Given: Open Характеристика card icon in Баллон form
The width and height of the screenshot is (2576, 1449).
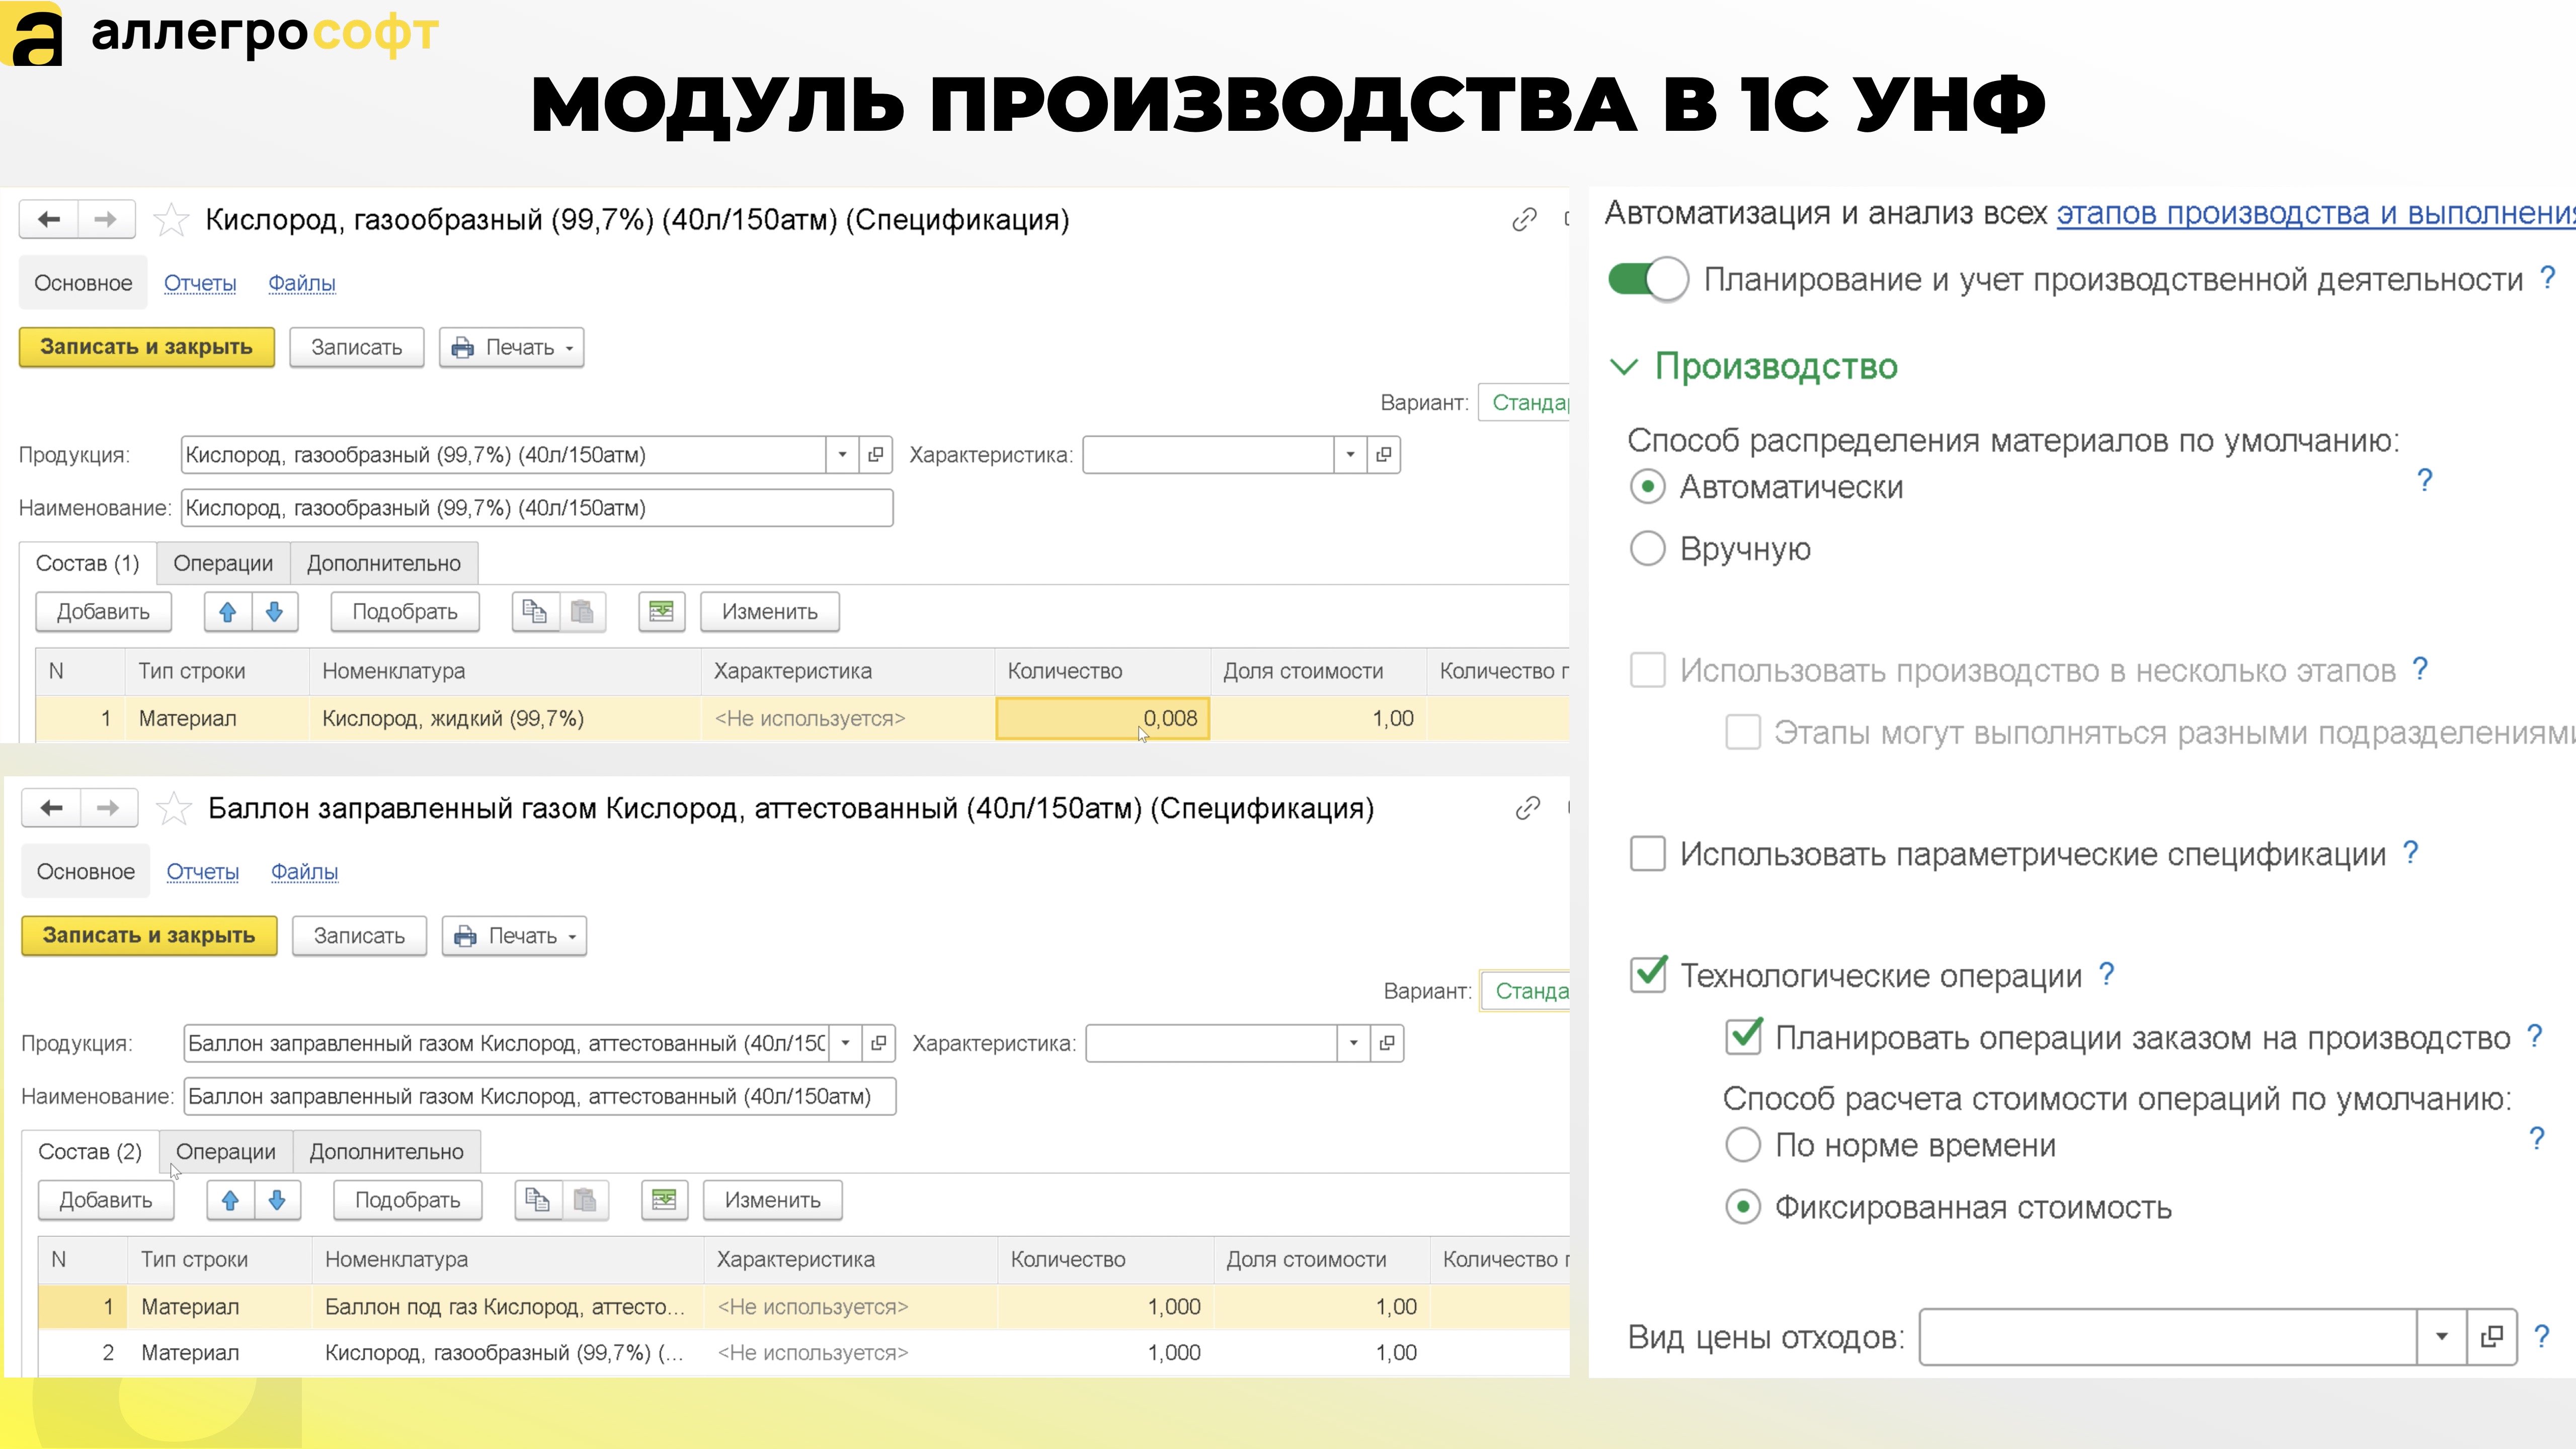Looking at the screenshot, I should tap(1387, 1043).
